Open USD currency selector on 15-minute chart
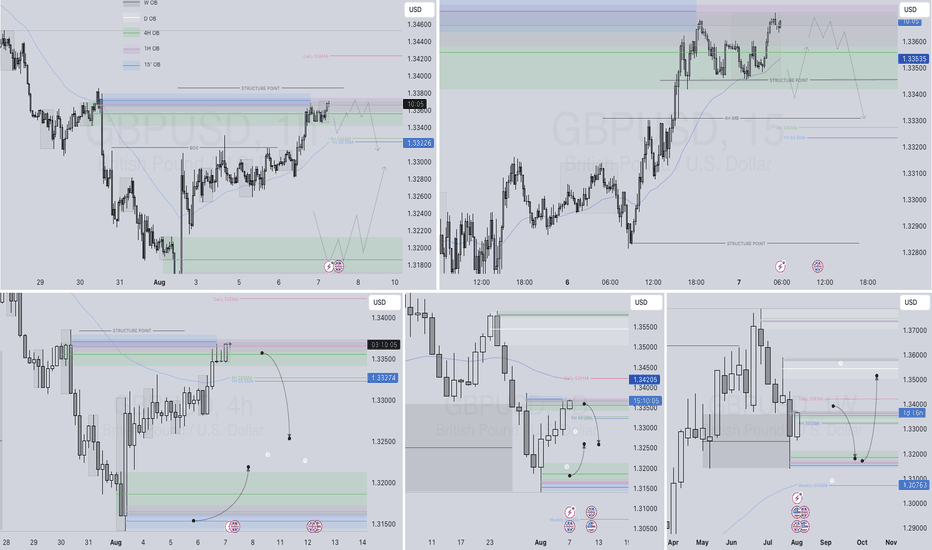The width and height of the screenshot is (932, 550). coord(912,10)
